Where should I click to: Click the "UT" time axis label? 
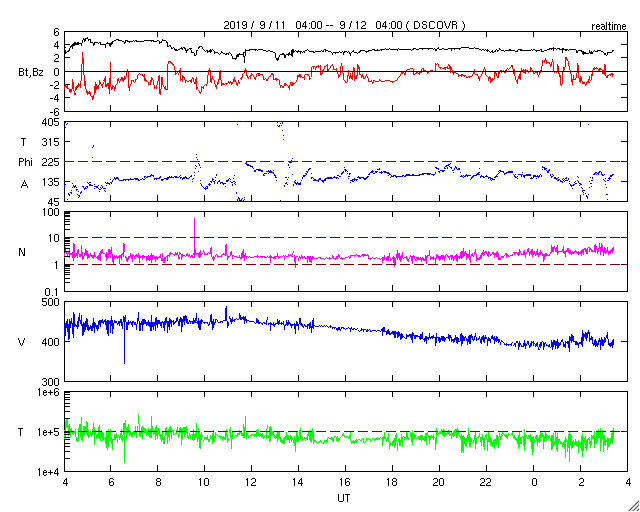coord(343,499)
